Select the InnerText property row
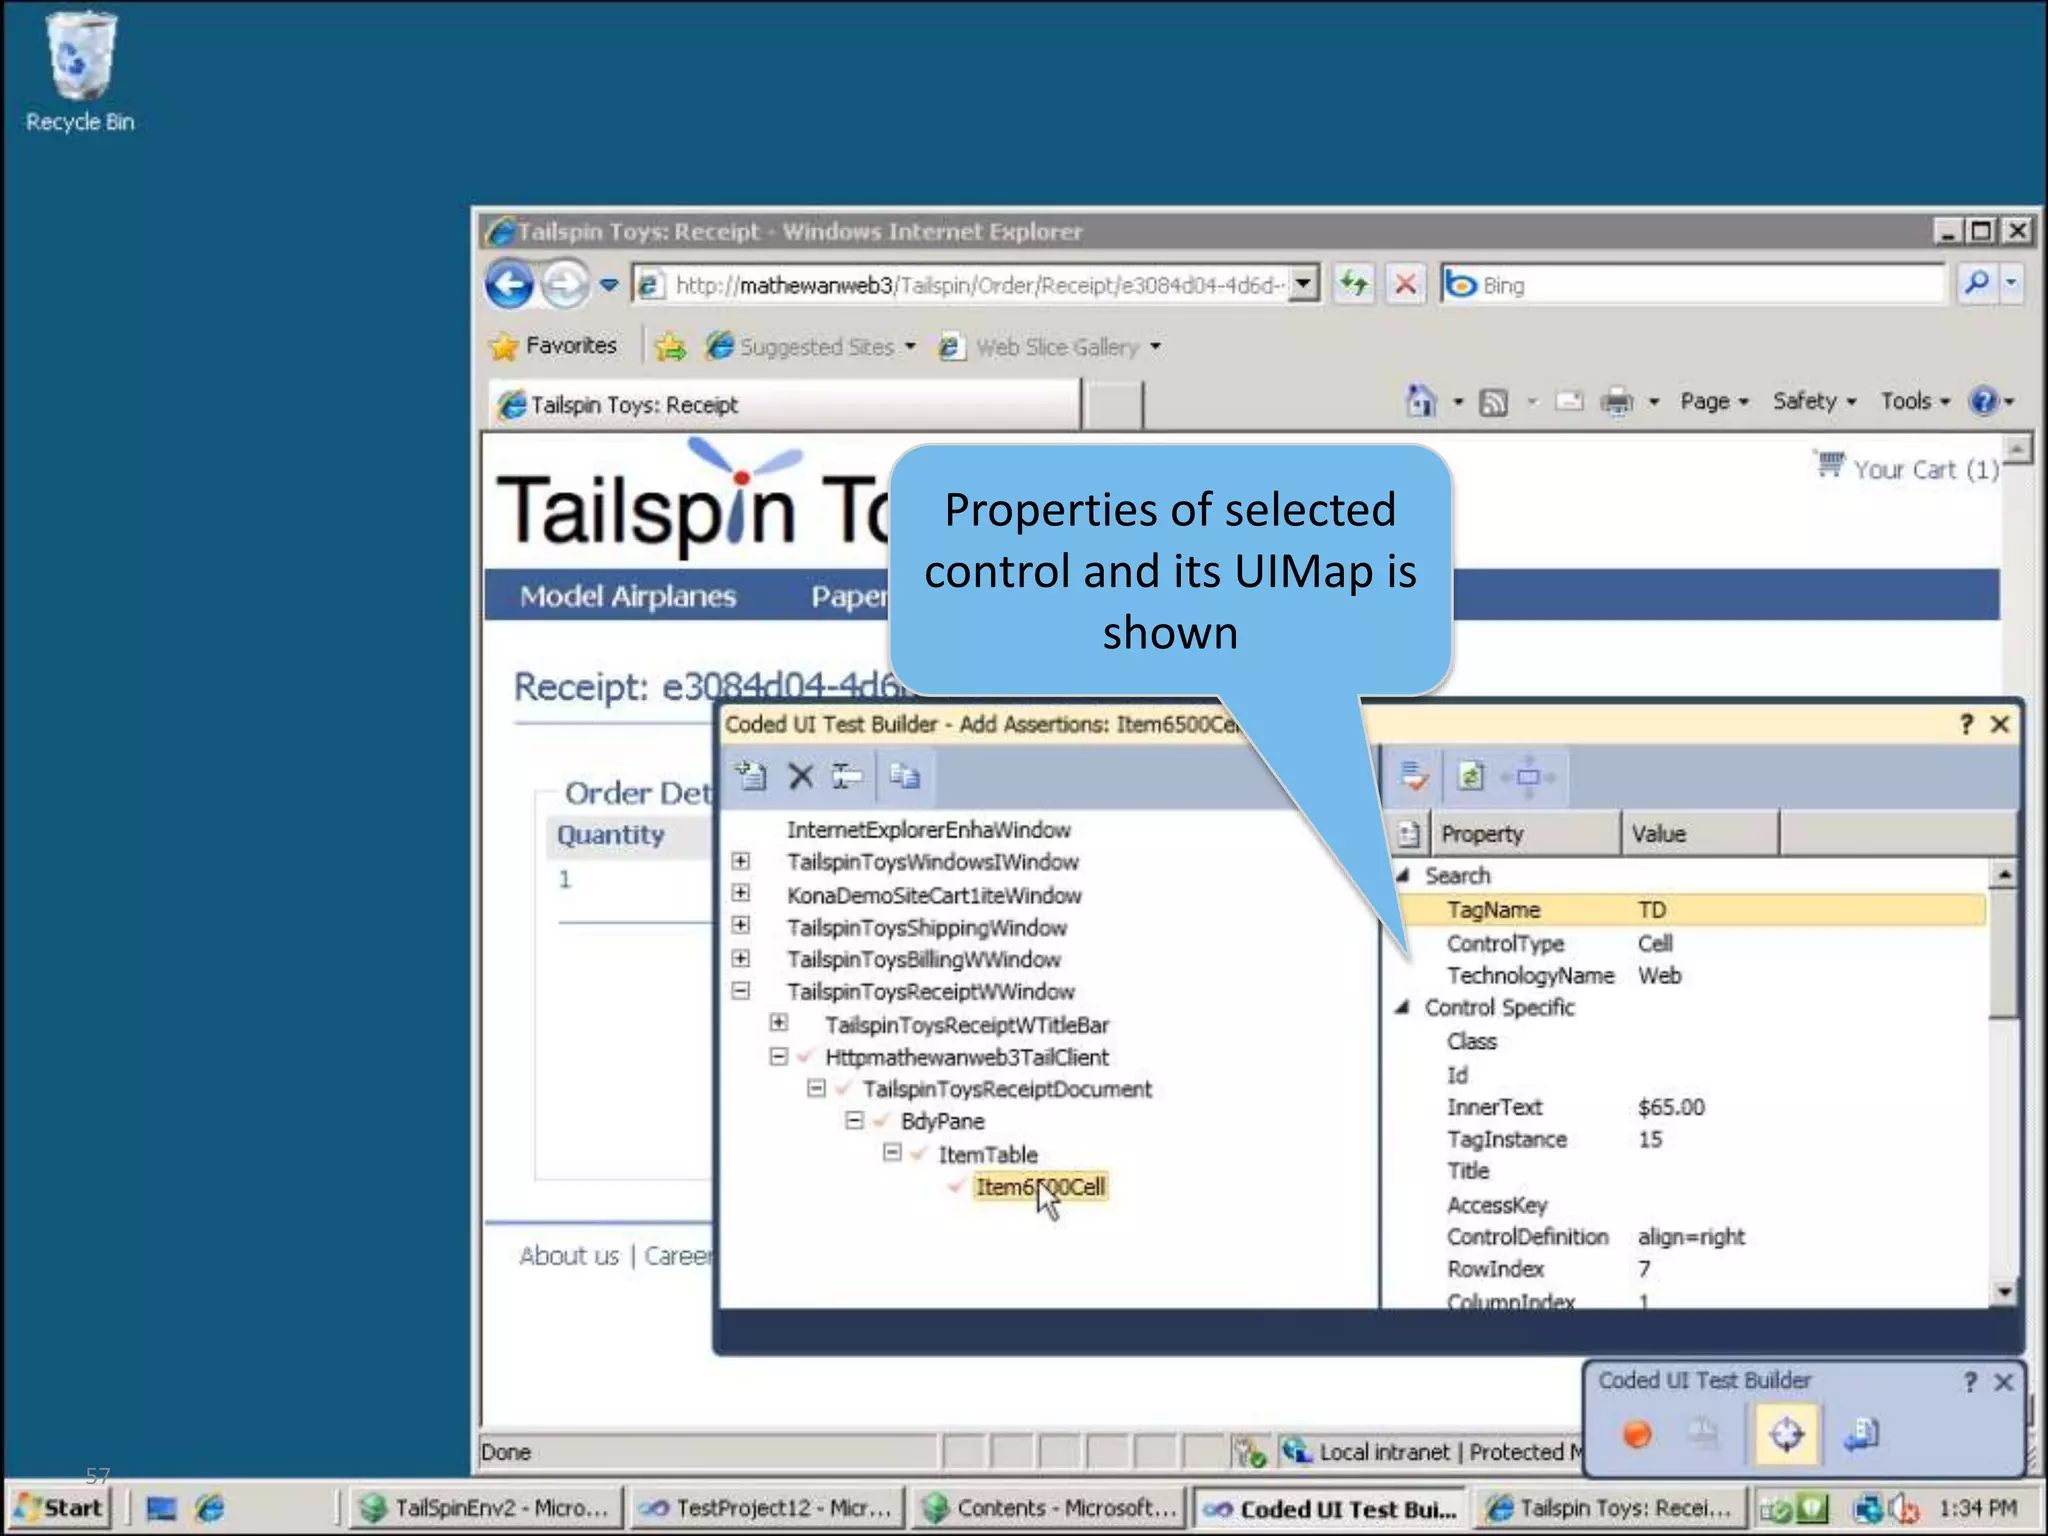The width and height of the screenshot is (2048, 1536). click(1690, 1107)
